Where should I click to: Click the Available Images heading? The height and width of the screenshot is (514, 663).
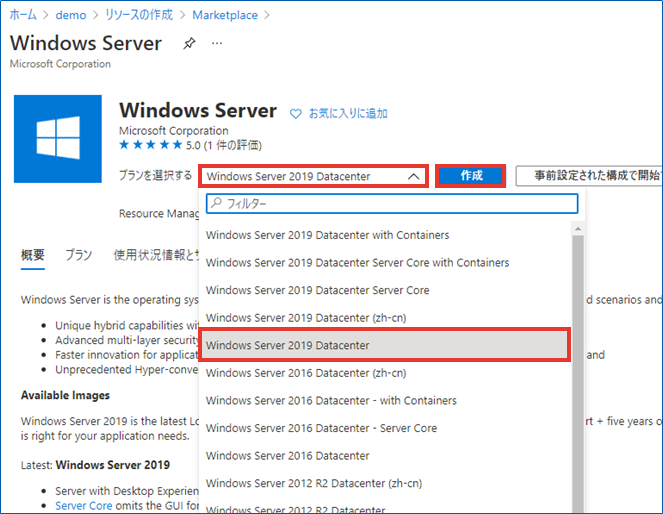pos(65,395)
